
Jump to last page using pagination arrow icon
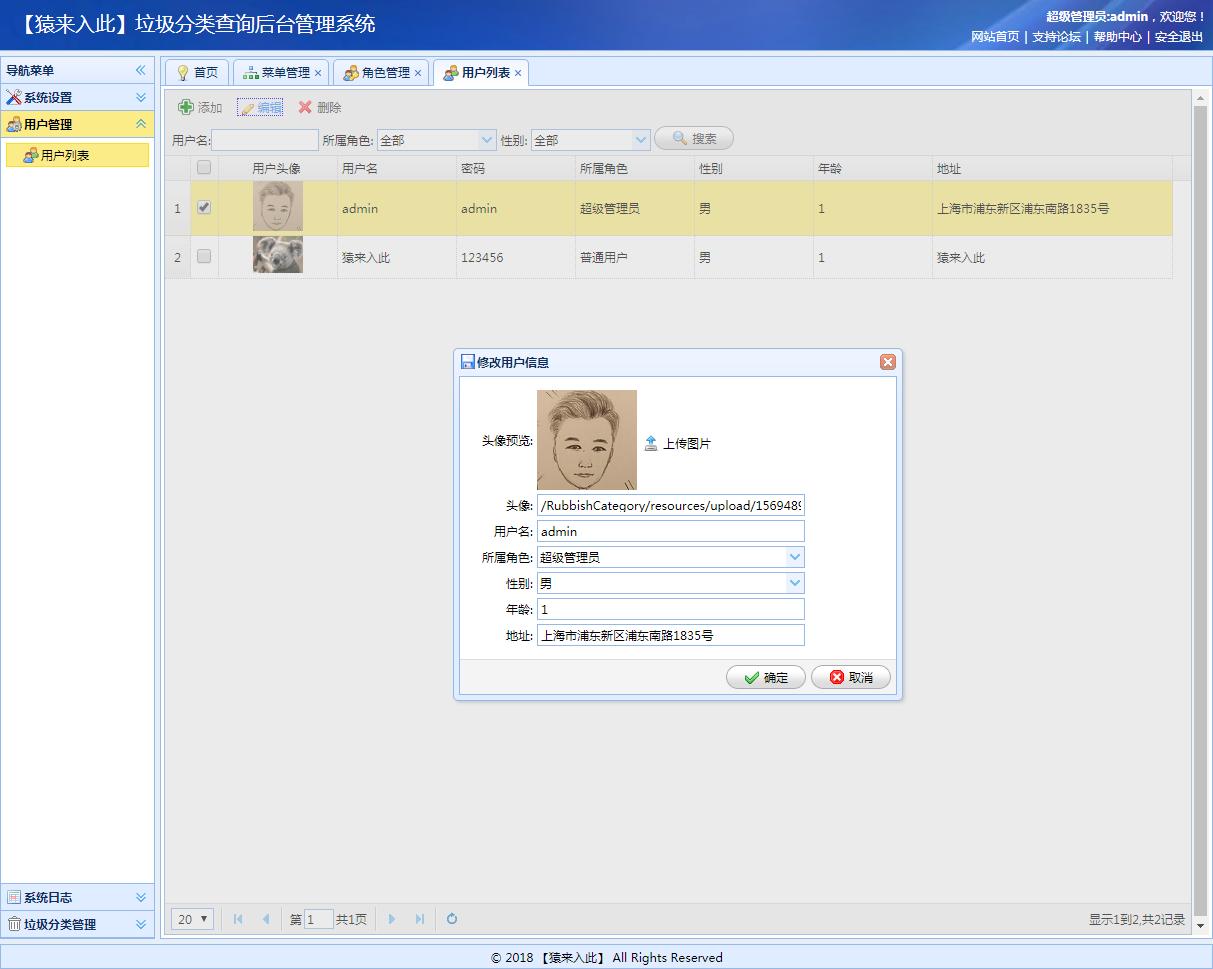419,918
